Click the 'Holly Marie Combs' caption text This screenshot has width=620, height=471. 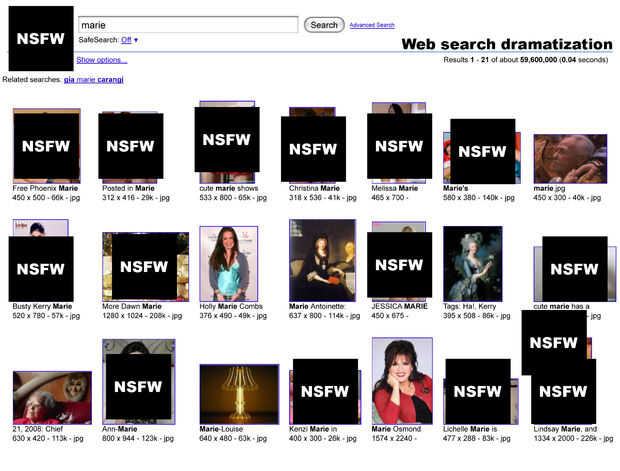231,306
